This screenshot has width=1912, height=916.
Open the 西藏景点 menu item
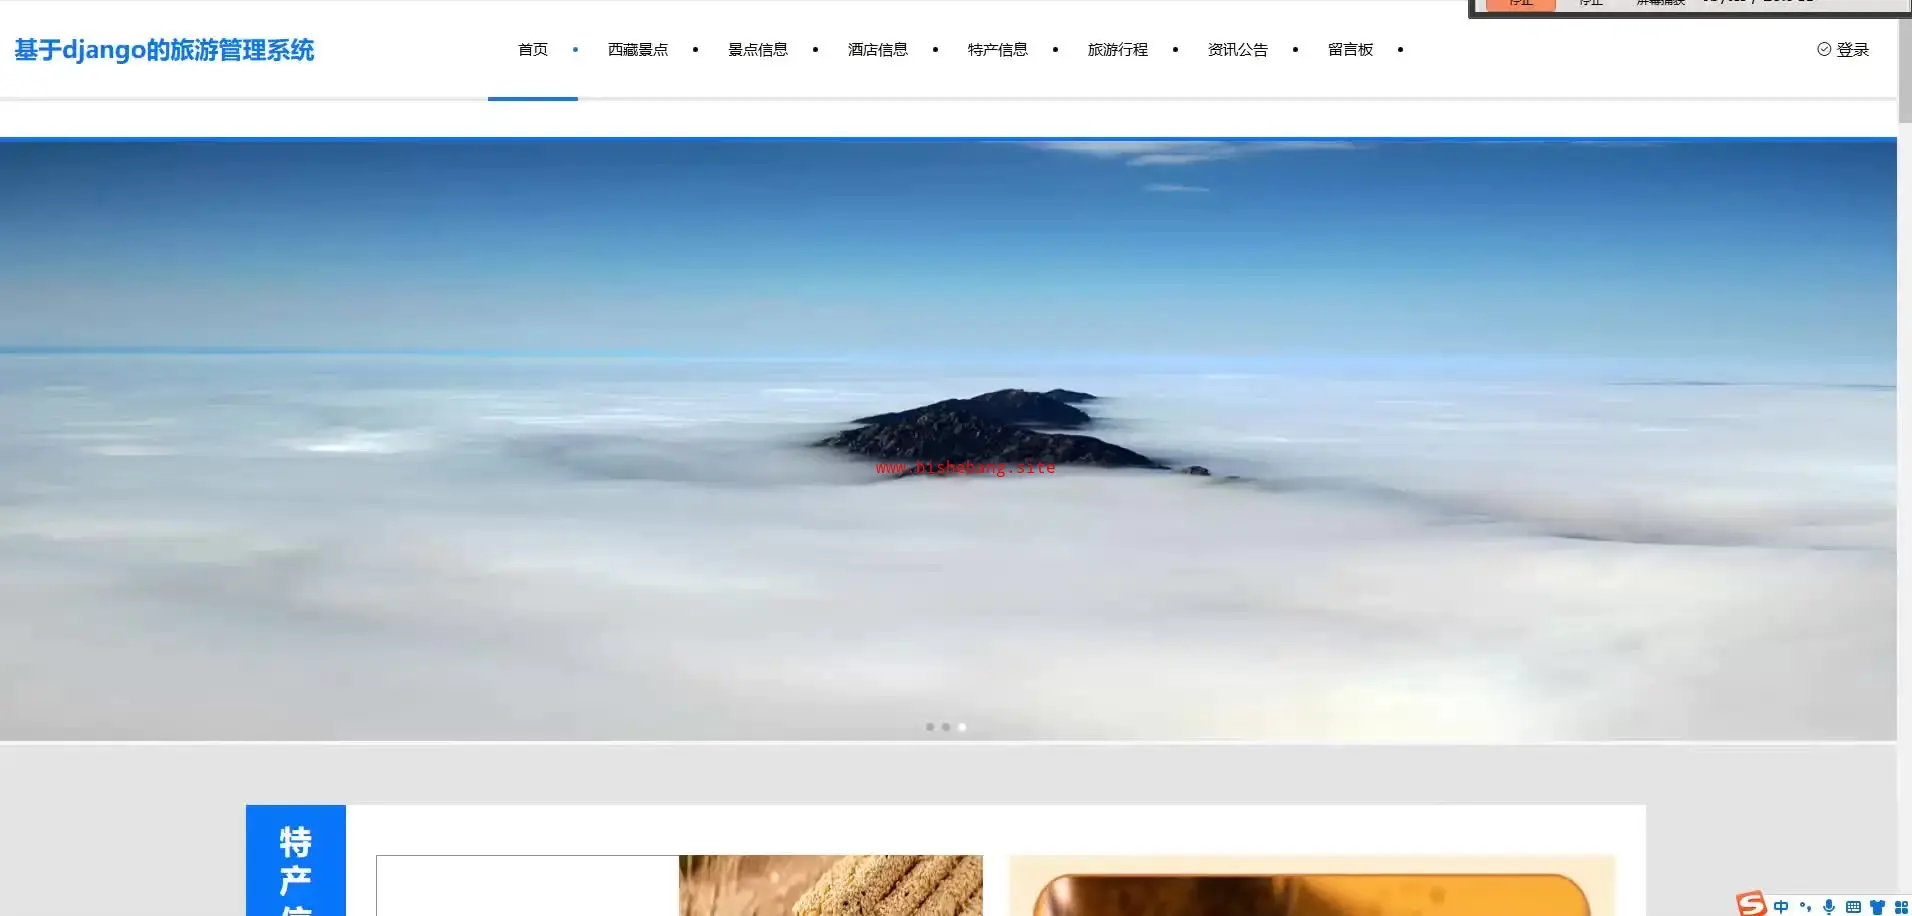point(638,49)
